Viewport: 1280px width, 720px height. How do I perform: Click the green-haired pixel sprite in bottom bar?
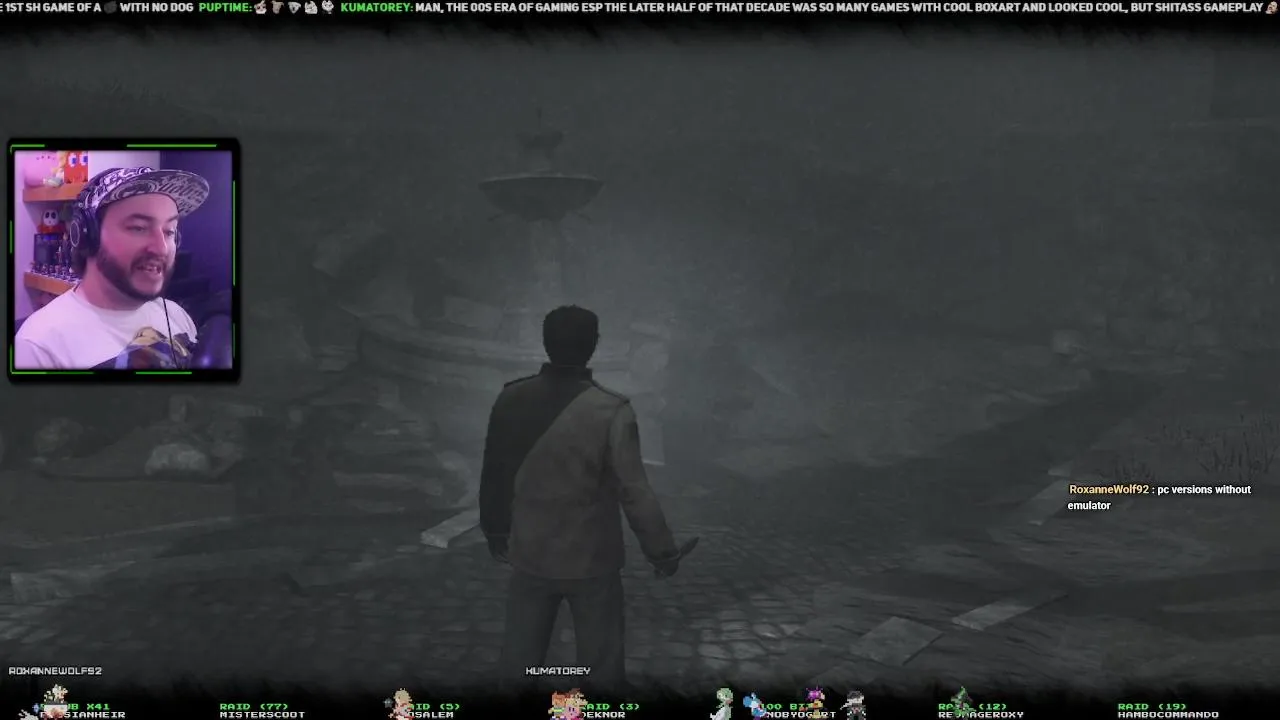point(725,702)
